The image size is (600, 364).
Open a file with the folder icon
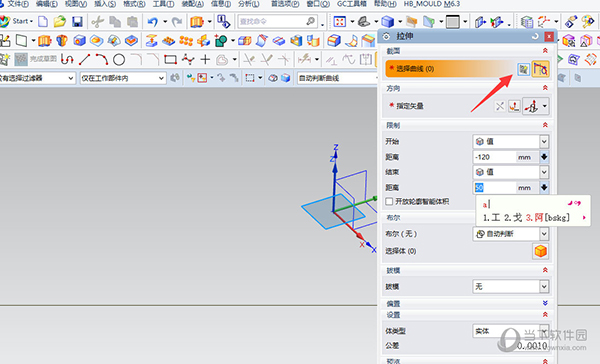pos(60,21)
